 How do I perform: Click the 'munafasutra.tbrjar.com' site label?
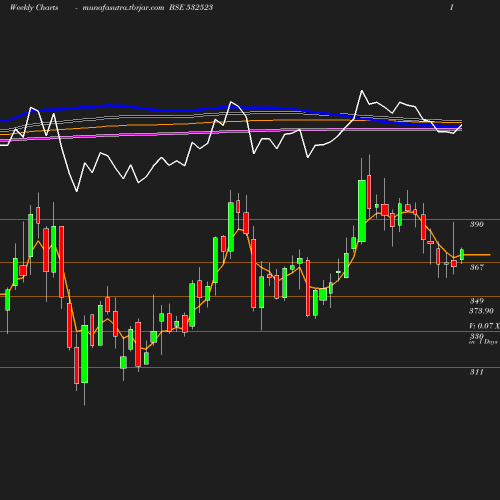[x=123, y=8]
